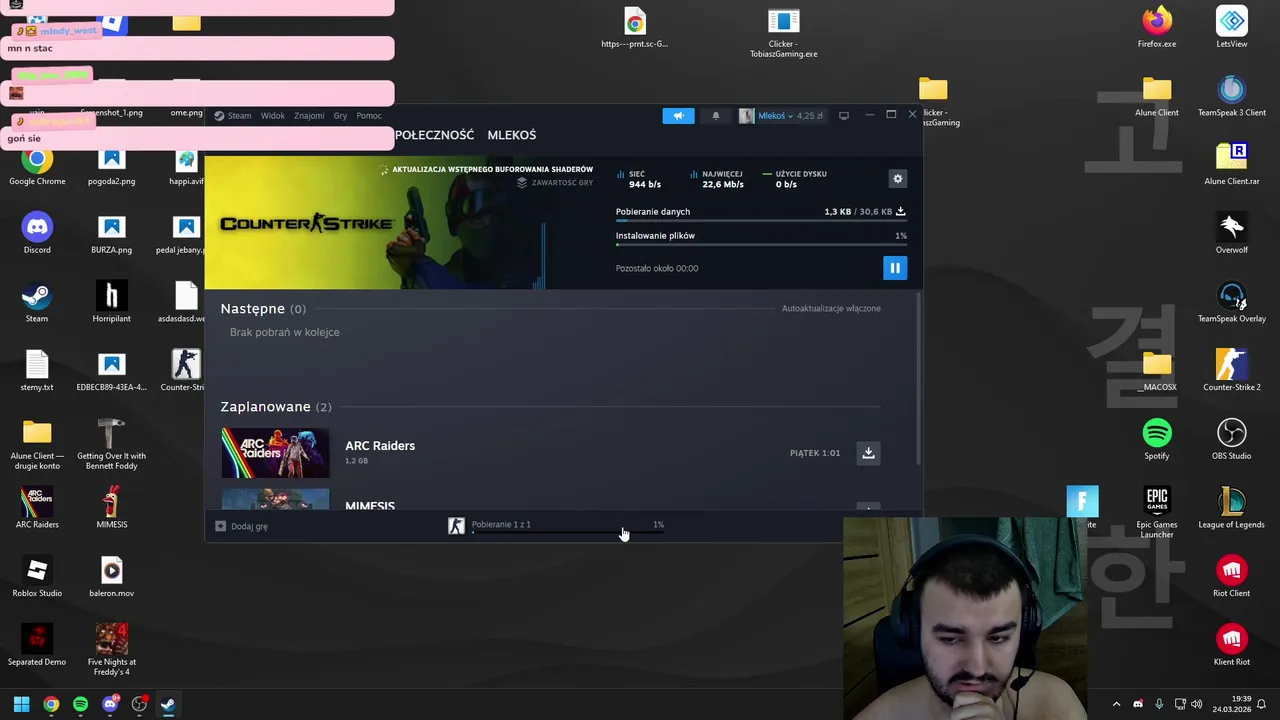Click the PIĄTEK 1:01 scheduled time
Image resolution: width=1280 pixels, height=720 pixels.
pos(815,453)
